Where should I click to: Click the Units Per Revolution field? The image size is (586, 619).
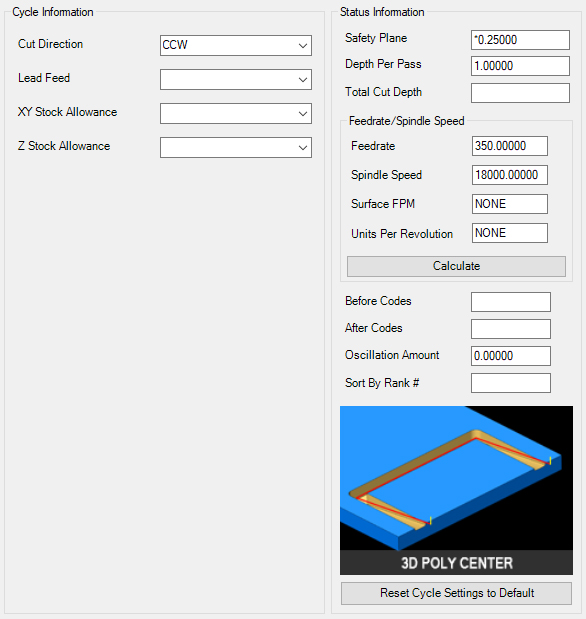tap(509, 233)
